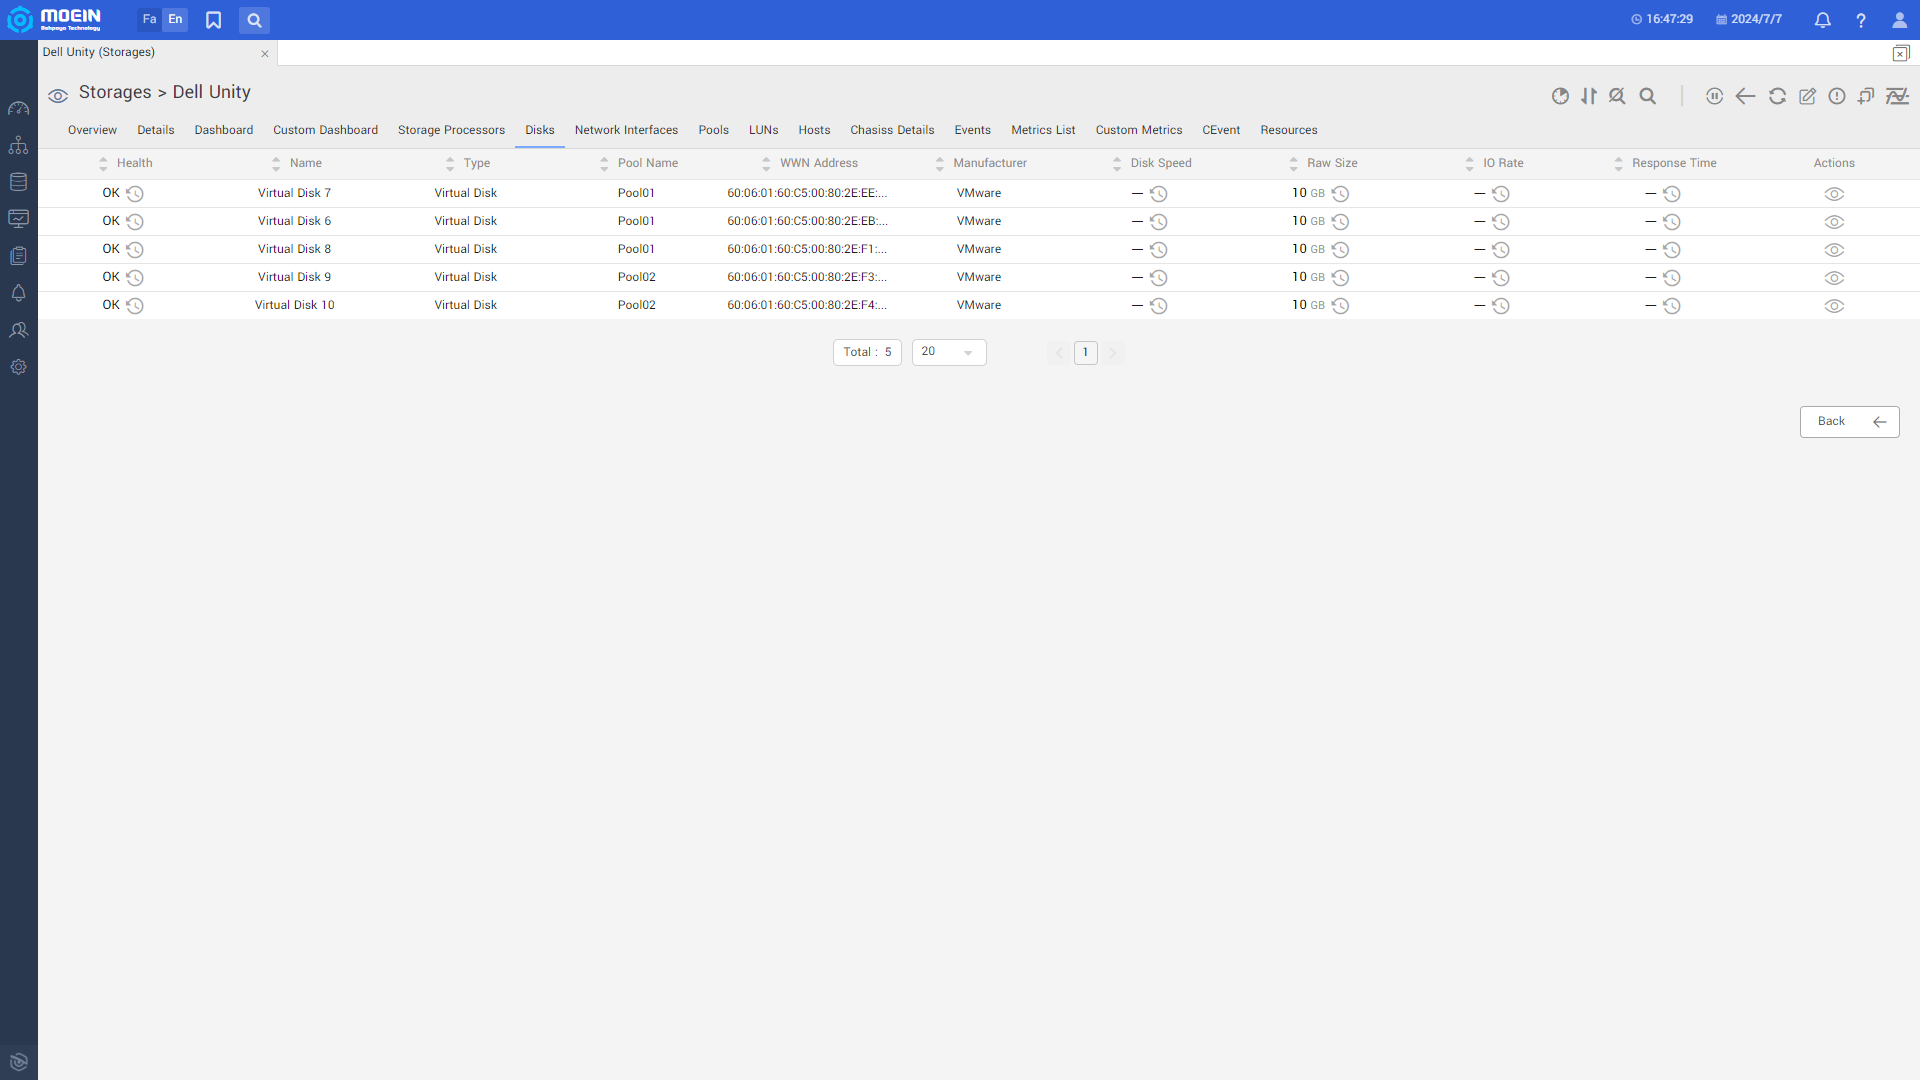Click the edit pencil icon in toolbar
This screenshot has width=1920, height=1080.
1807,96
